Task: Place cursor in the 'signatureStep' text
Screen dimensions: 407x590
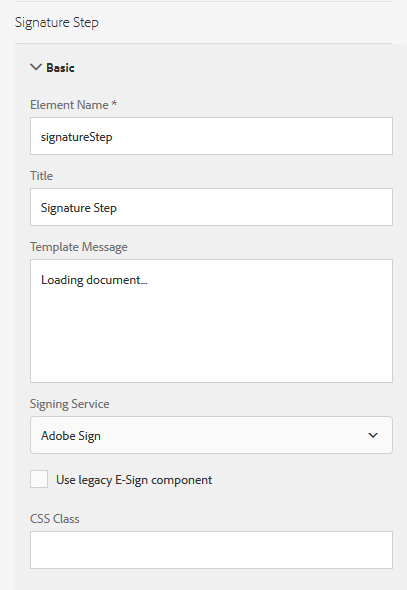Action: pyautogui.click(x=76, y=137)
